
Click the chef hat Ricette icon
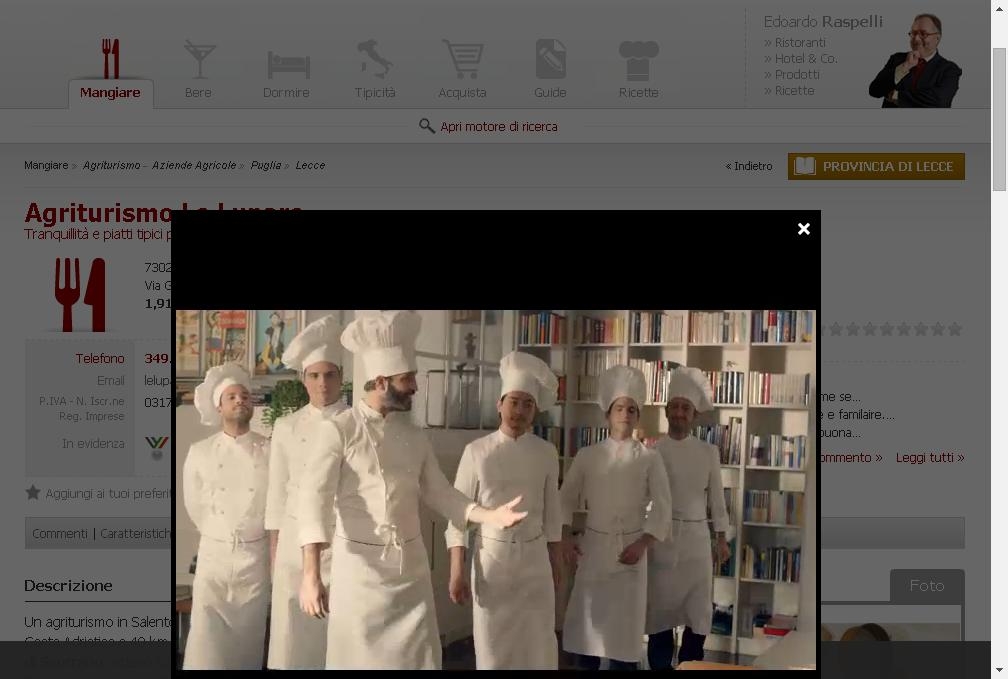pyautogui.click(x=638, y=60)
